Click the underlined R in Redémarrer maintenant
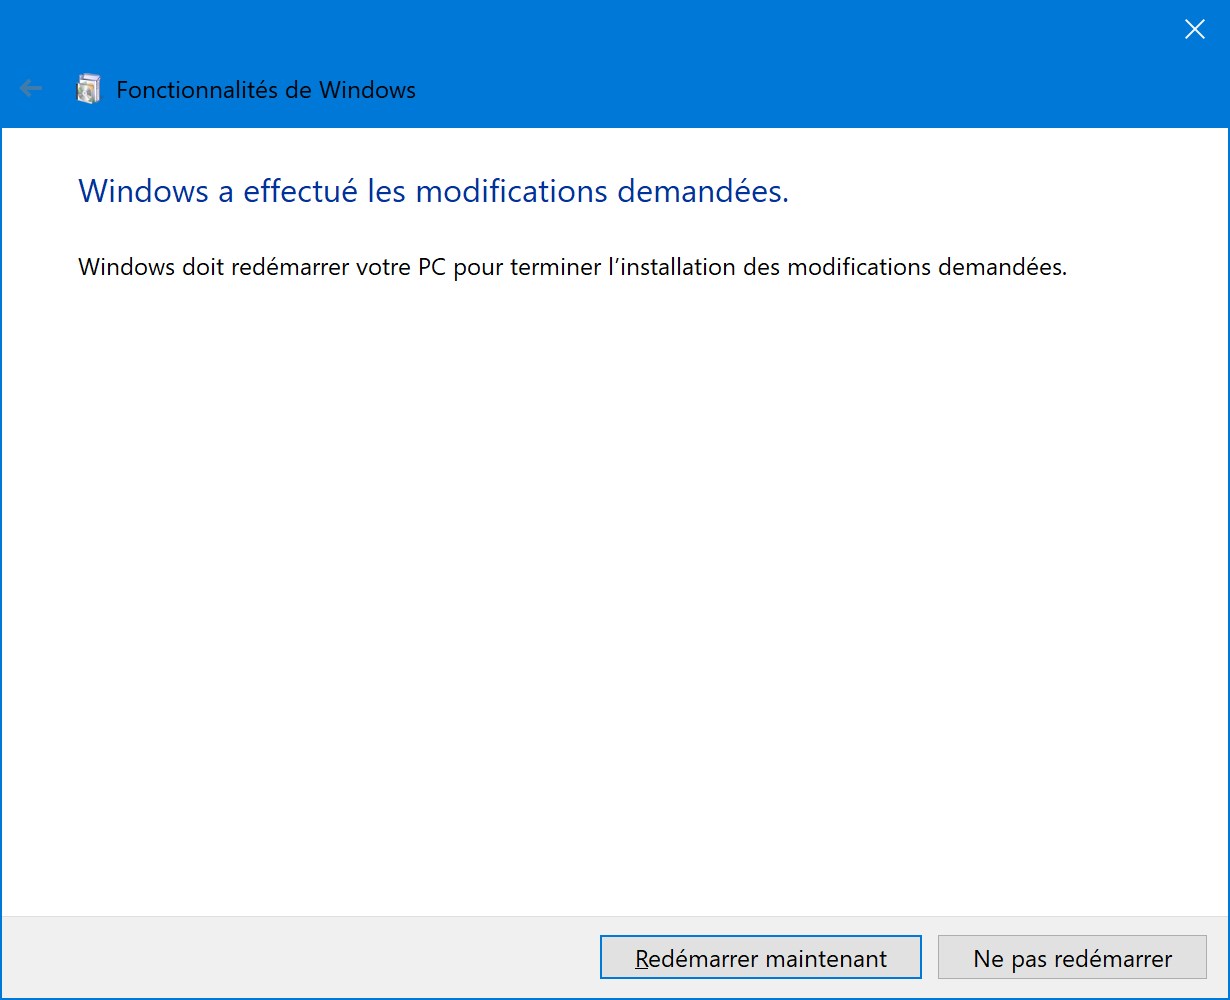The width and height of the screenshot is (1230, 1000). [642, 959]
